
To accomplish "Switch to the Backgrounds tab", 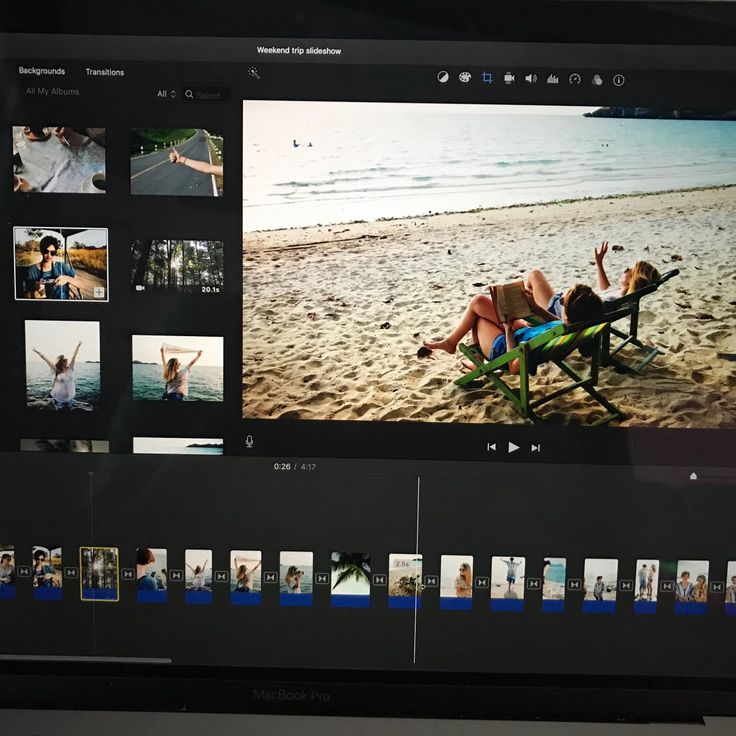I will 42,71.
